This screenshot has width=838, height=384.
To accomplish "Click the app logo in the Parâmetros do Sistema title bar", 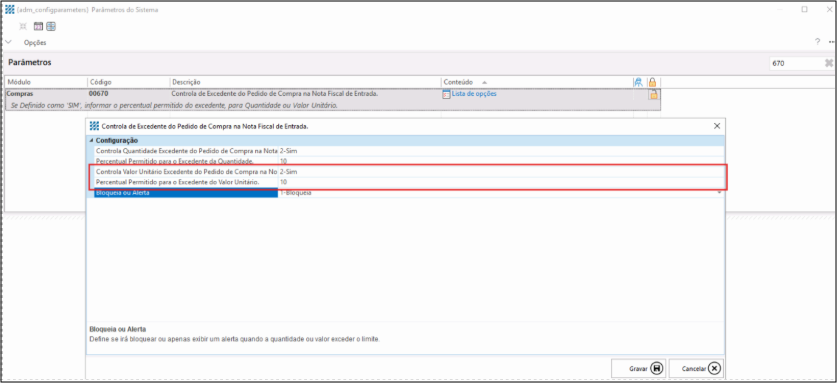I will (10, 10).
